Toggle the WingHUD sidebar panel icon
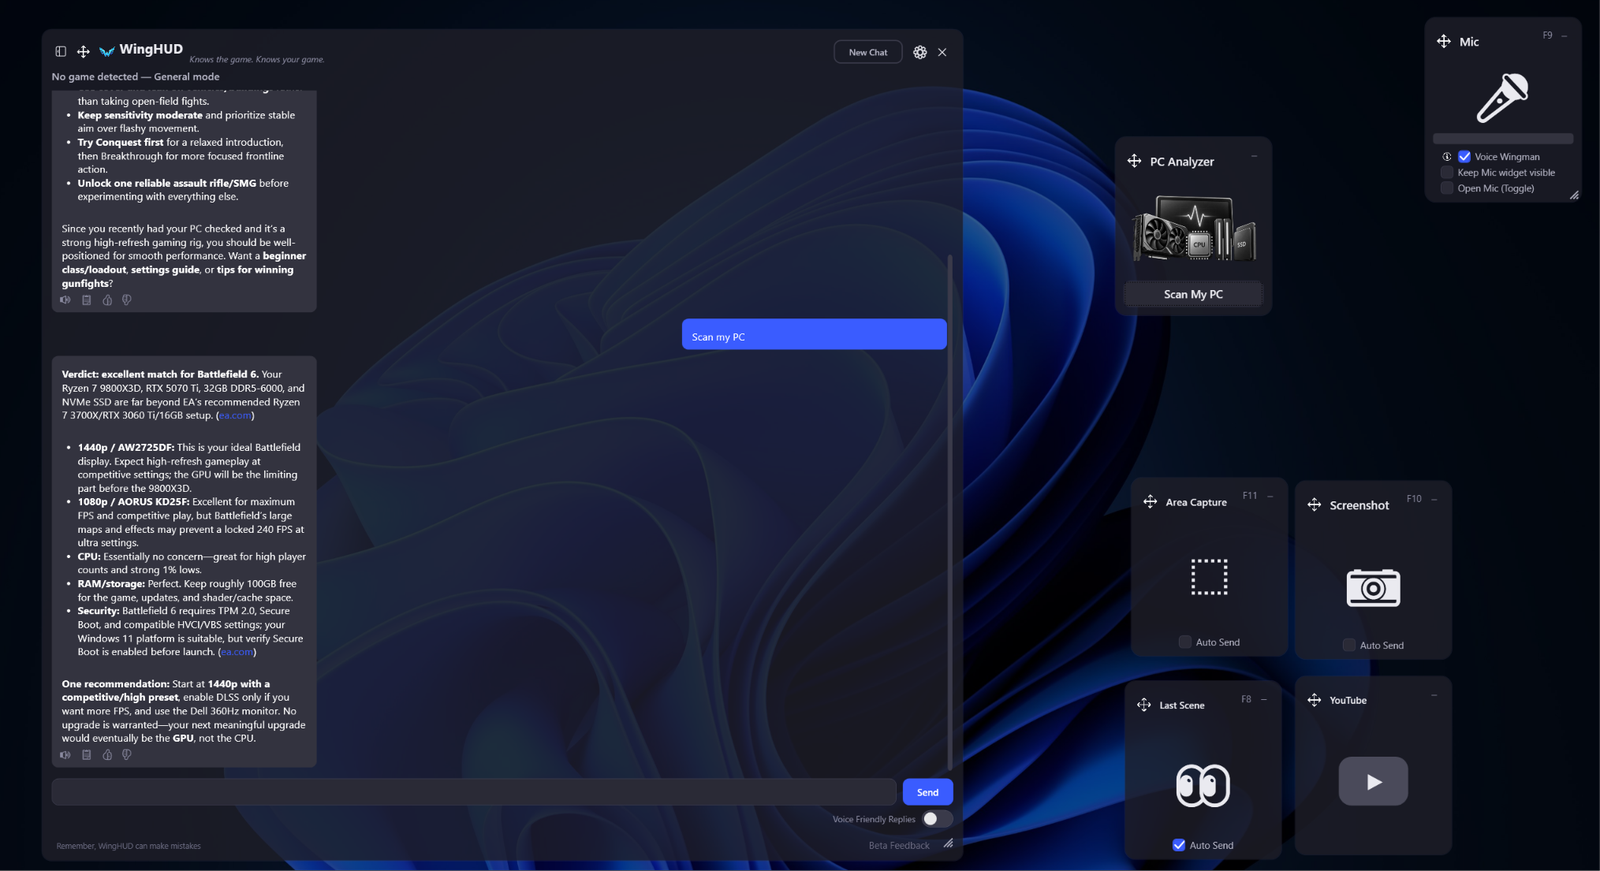Viewport: 1600px width, 871px height. click(x=61, y=51)
